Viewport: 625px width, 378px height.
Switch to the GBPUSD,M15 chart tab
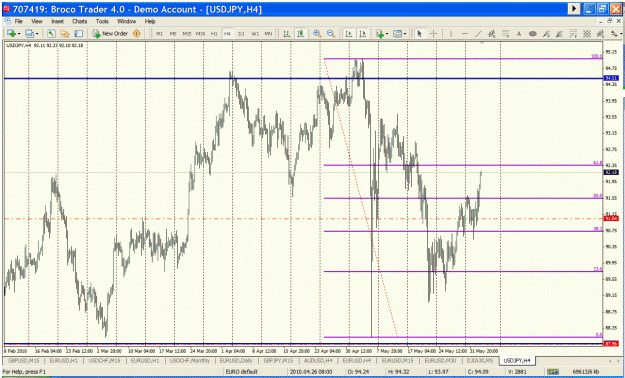pyautogui.click(x=23, y=360)
